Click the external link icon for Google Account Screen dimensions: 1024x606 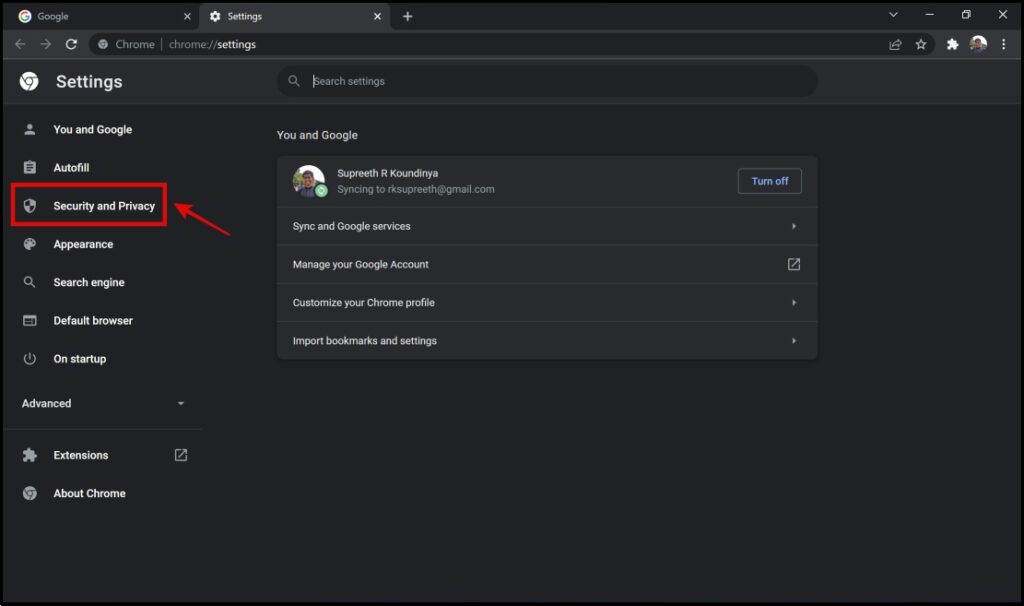pos(793,264)
